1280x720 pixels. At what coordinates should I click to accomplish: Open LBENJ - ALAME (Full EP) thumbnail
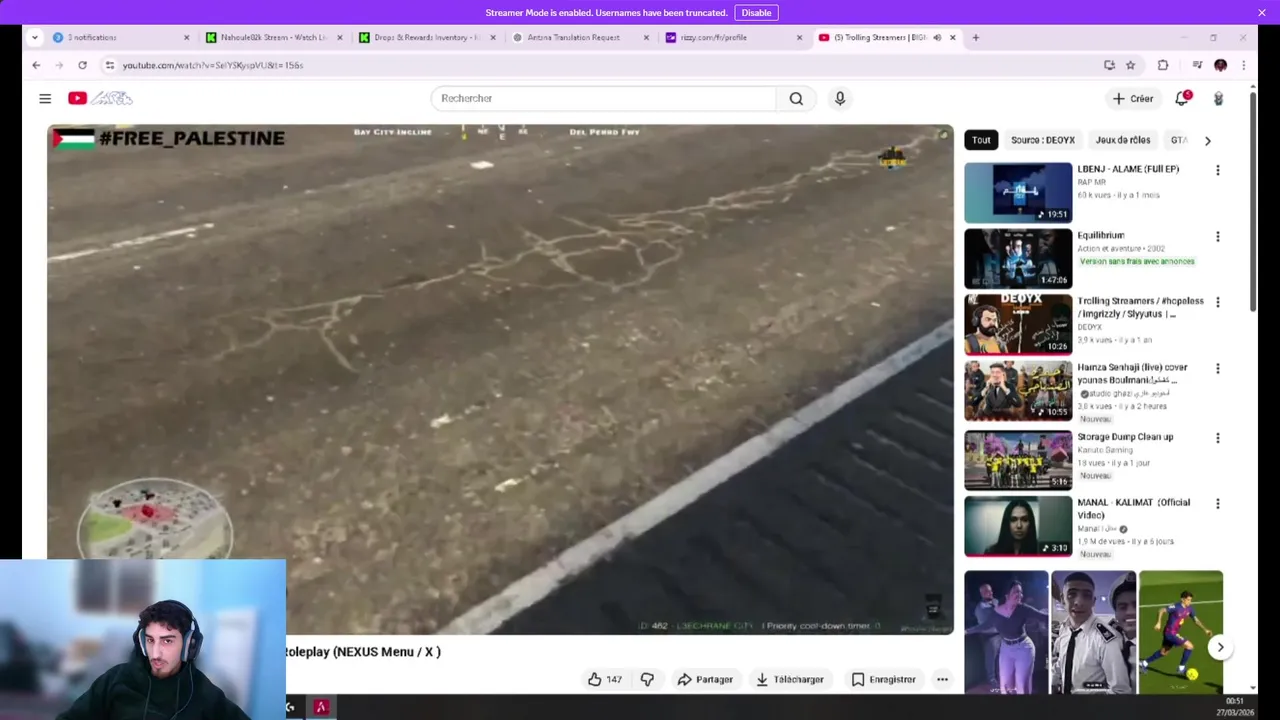click(x=1018, y=192)
